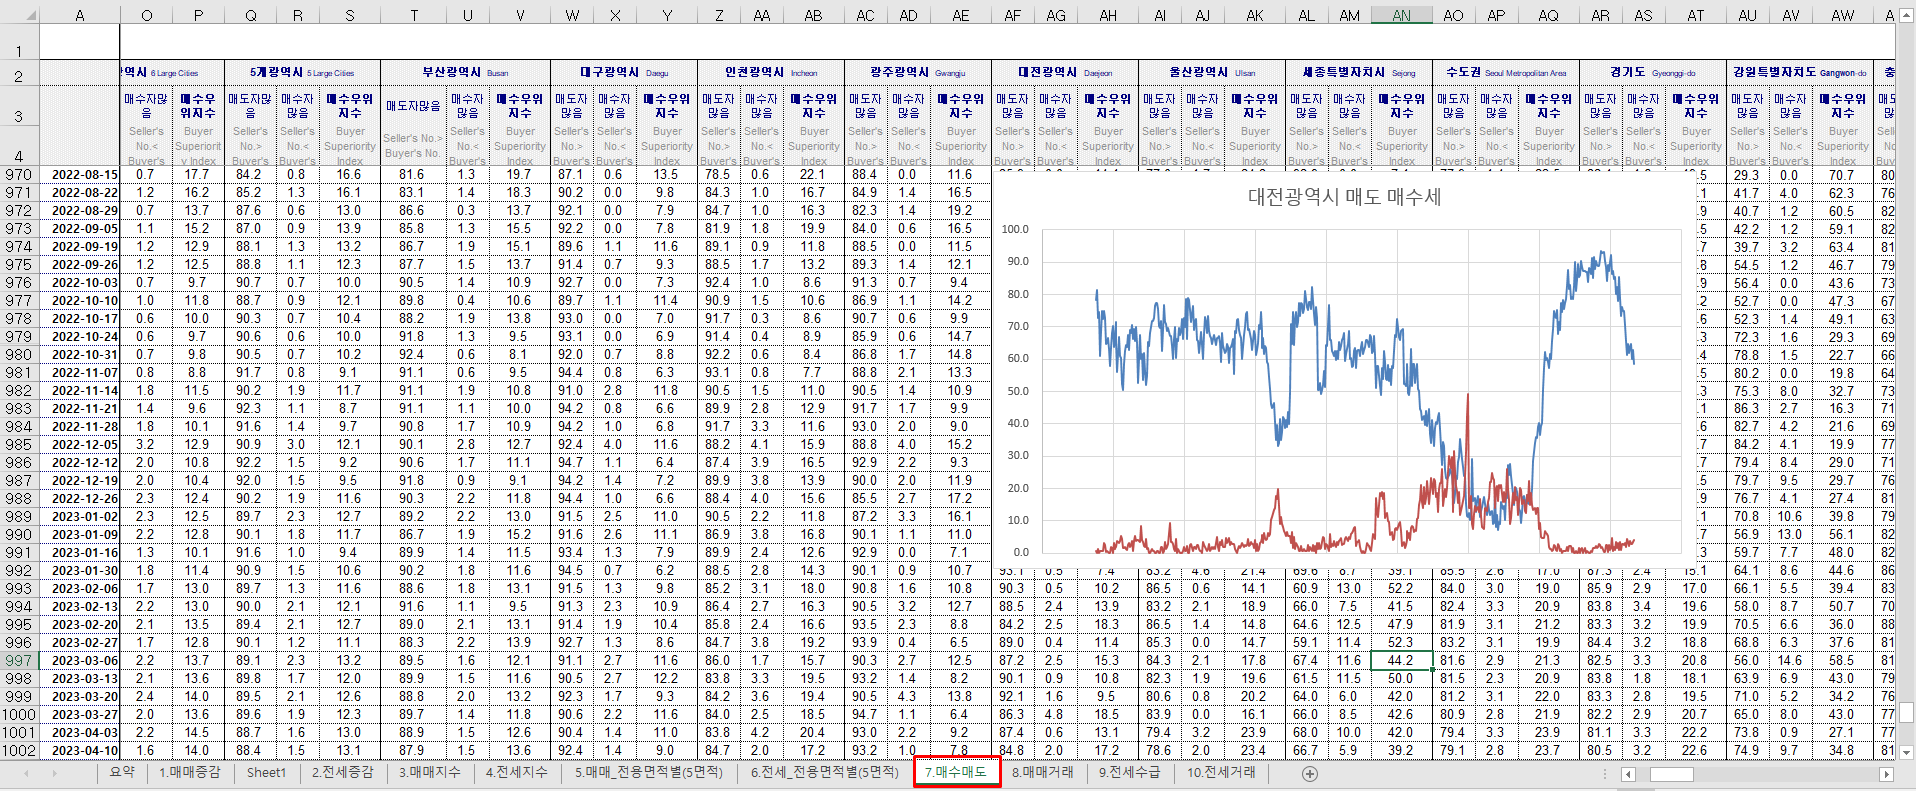Viewport: 1916px width, 791px height.
Task: Select column header AK
Action: point(1255,15)
